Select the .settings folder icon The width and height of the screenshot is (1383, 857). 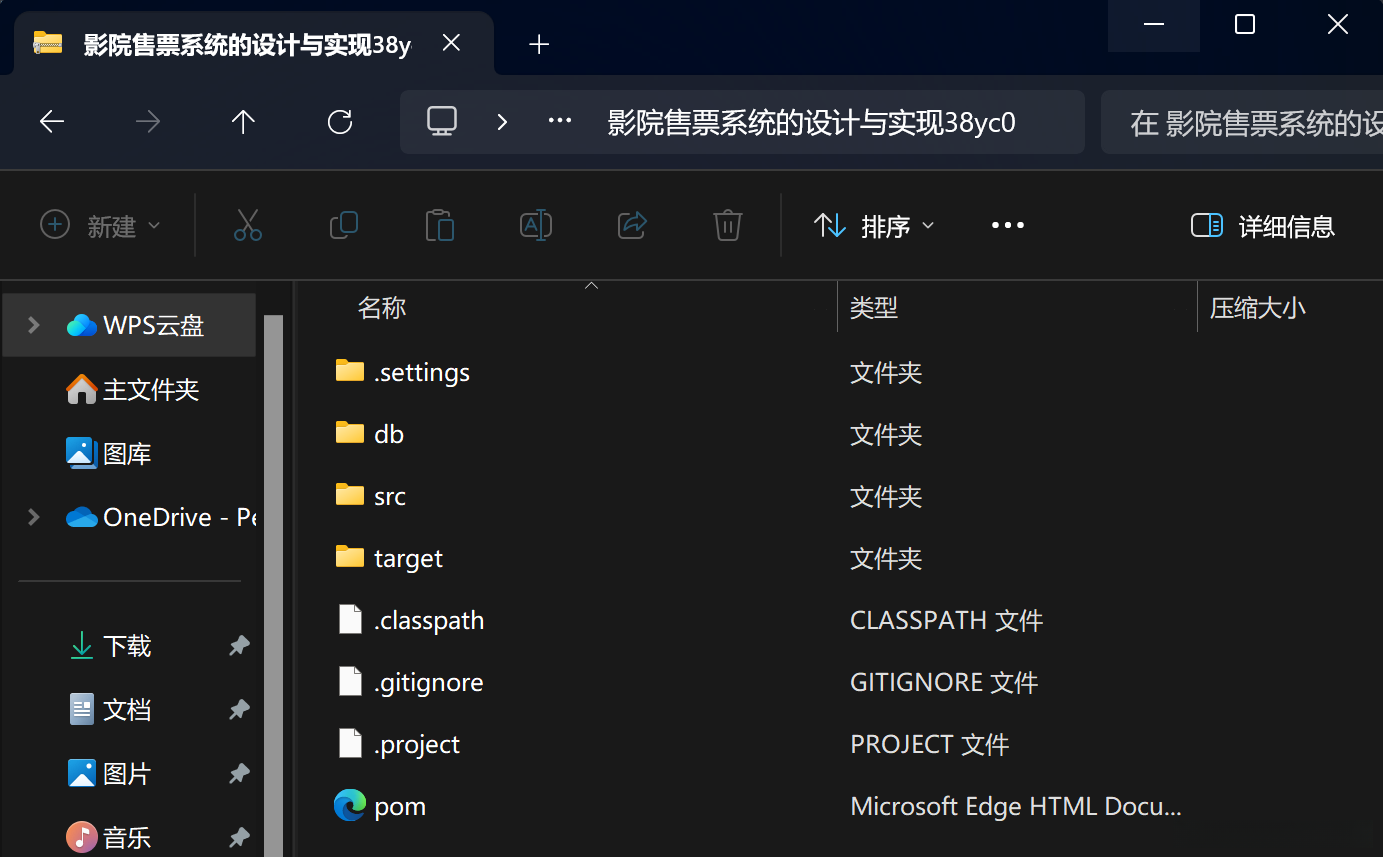[x=350, y=372]
